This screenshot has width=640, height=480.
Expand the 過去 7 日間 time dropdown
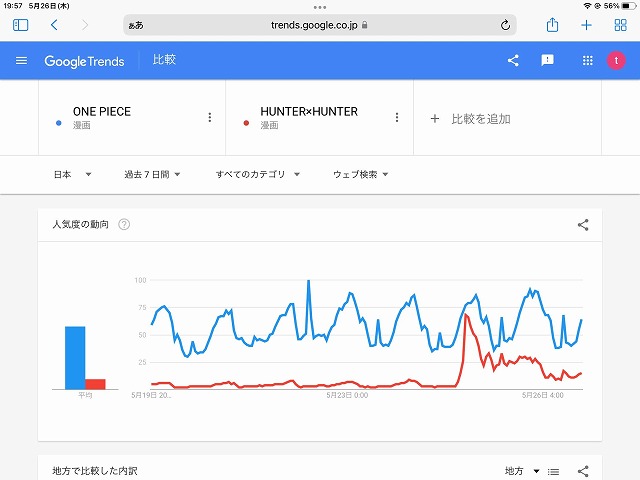(152, 175)
